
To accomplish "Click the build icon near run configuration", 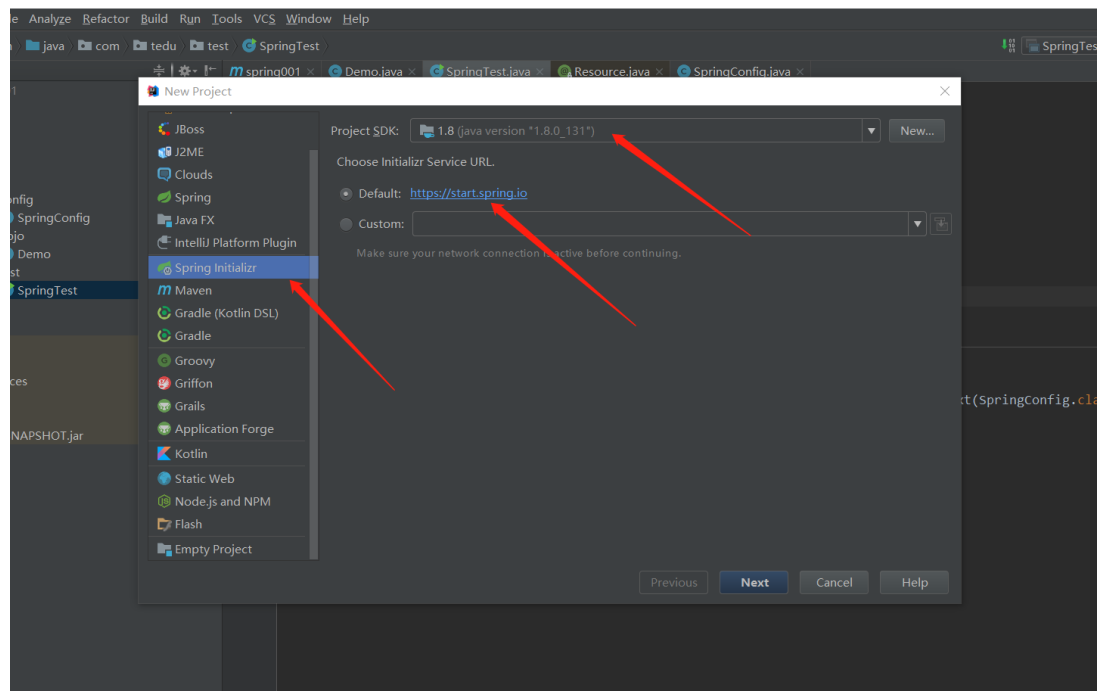I will pyautogui.click(x=1008, y=46).
